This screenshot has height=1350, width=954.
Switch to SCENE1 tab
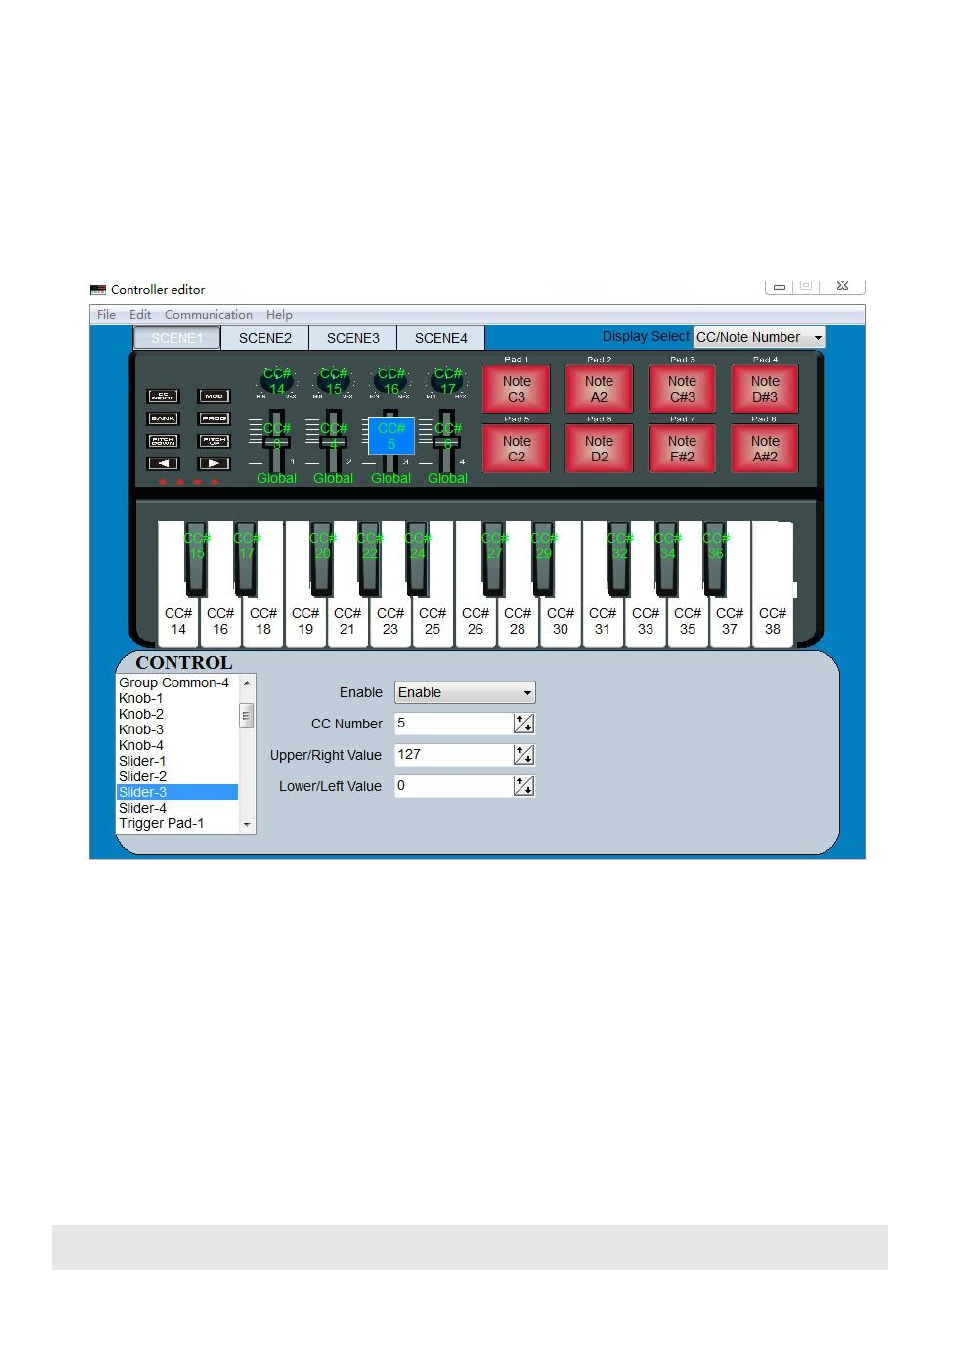(177, 338)
